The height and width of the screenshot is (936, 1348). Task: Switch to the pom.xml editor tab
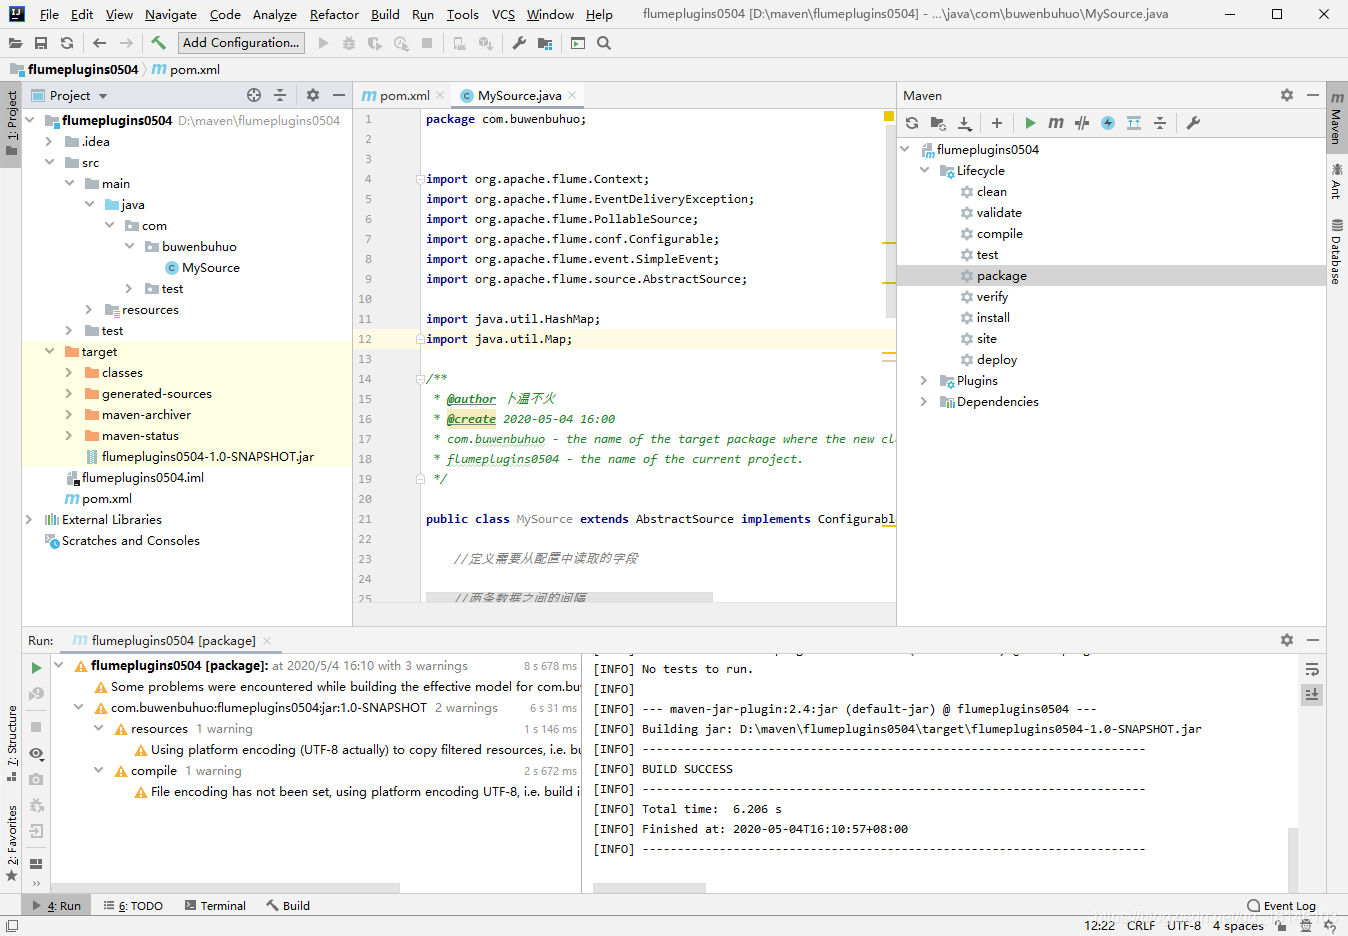[x=403, y=95]
